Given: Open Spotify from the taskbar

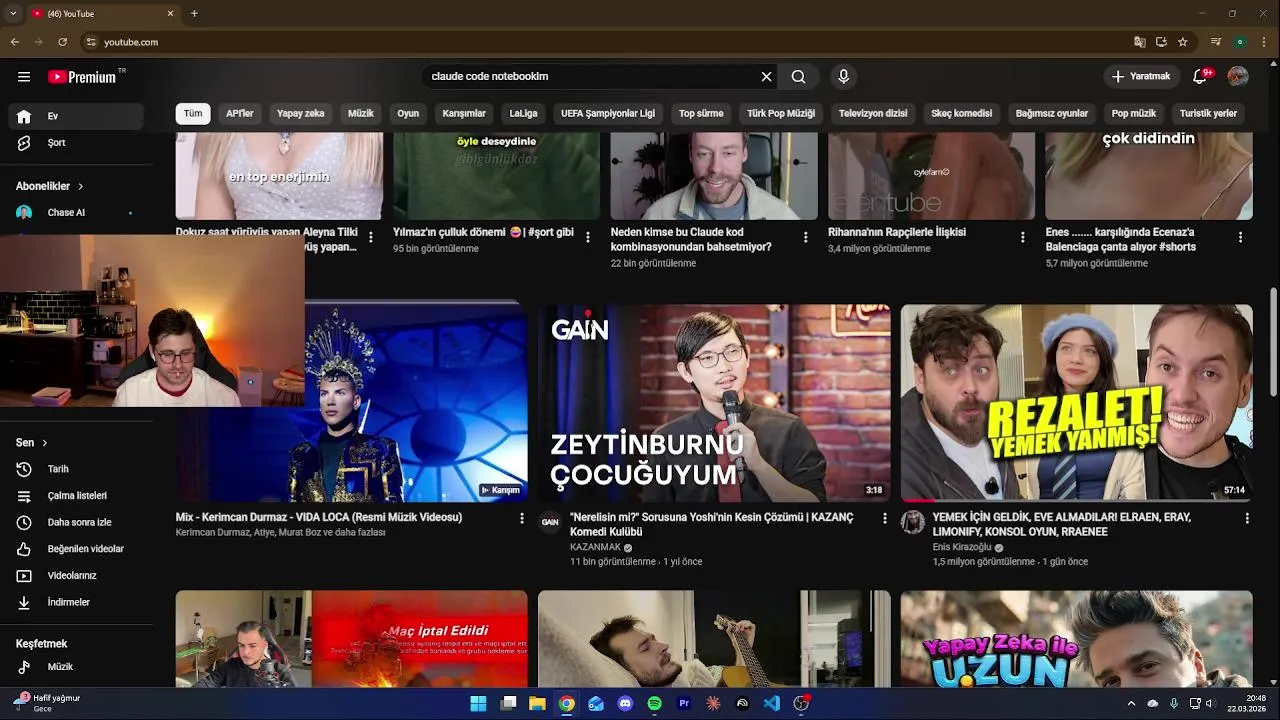Looking at the screenshot, I should pos(654,704).
